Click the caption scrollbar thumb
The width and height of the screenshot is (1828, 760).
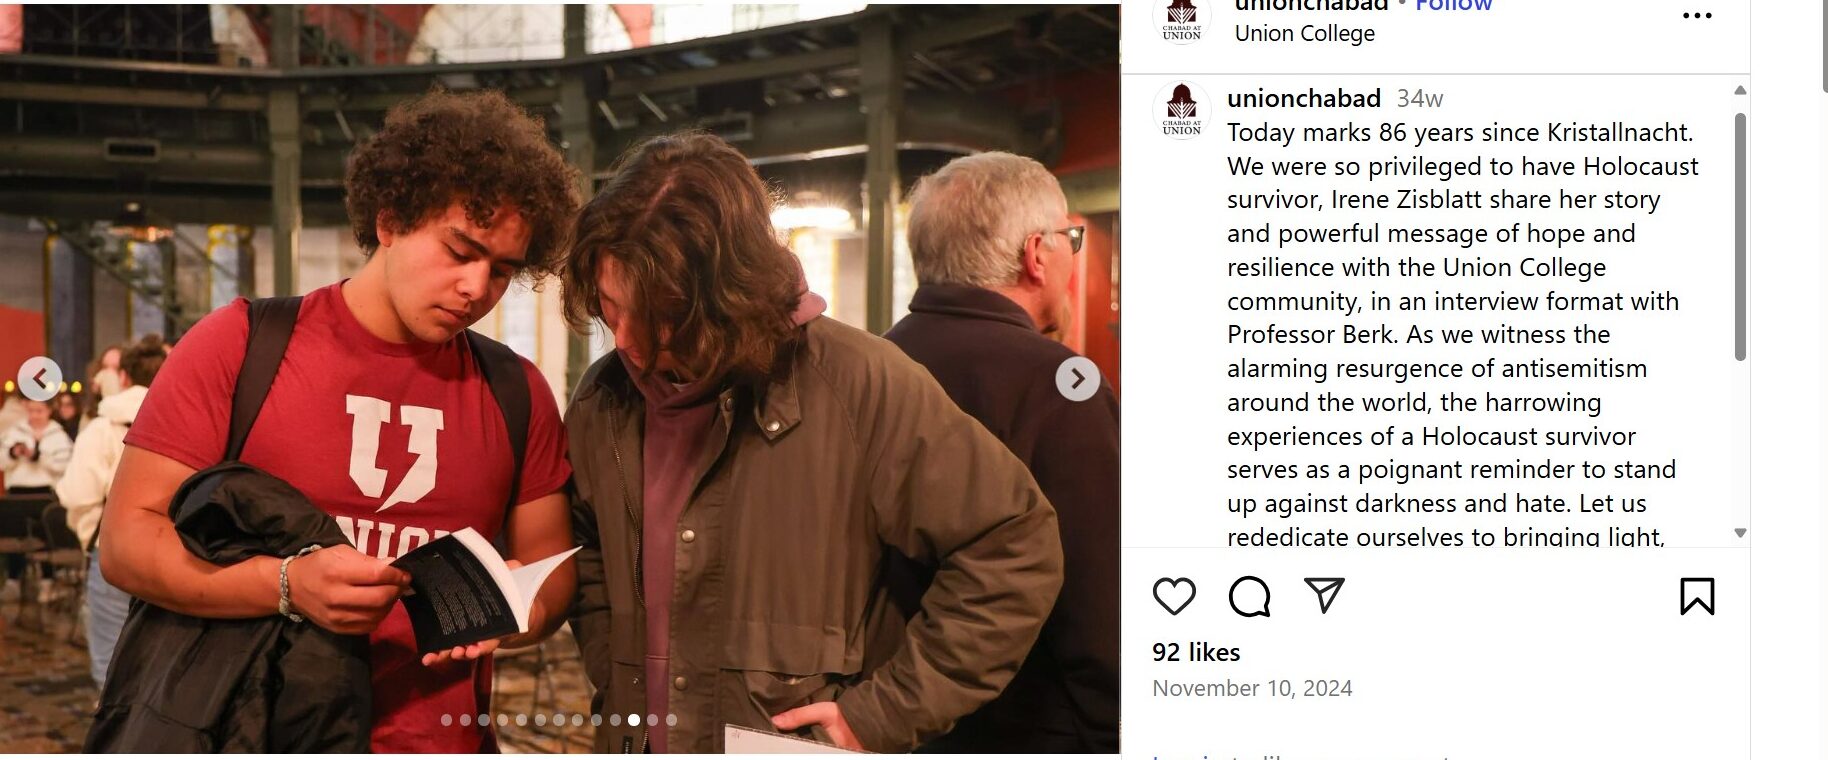[1740, 237]
